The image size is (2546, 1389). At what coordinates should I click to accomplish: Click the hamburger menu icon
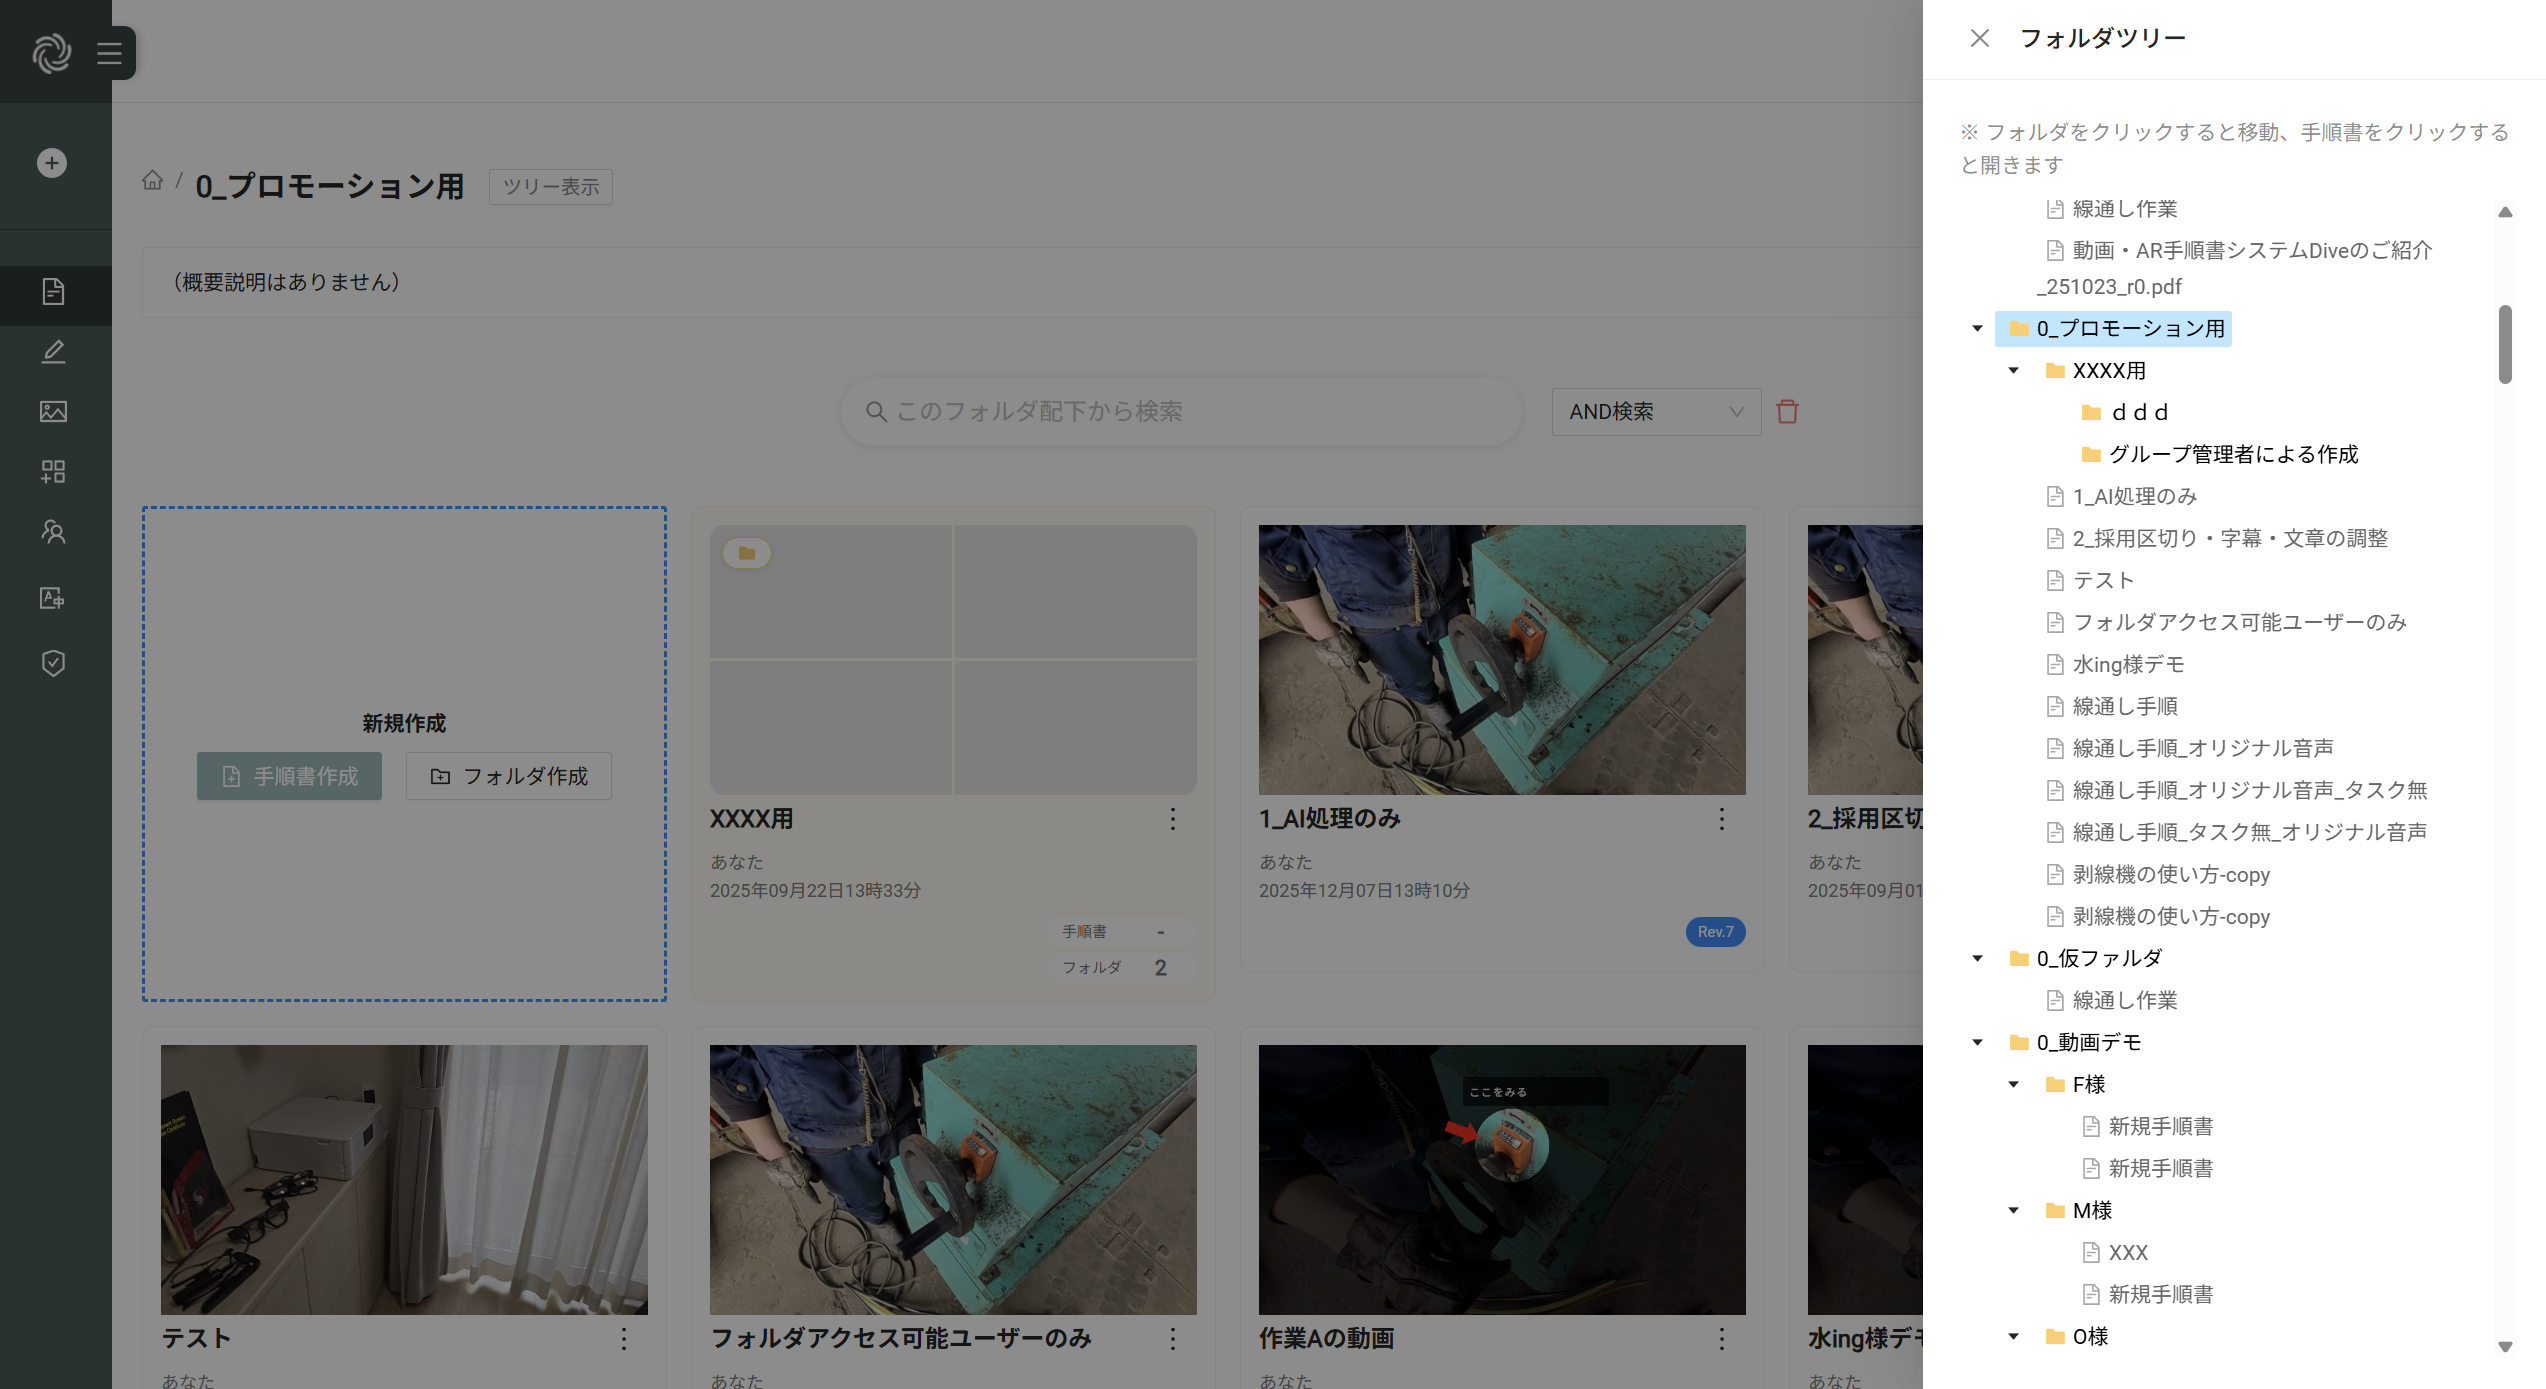(x=109, y=53)
